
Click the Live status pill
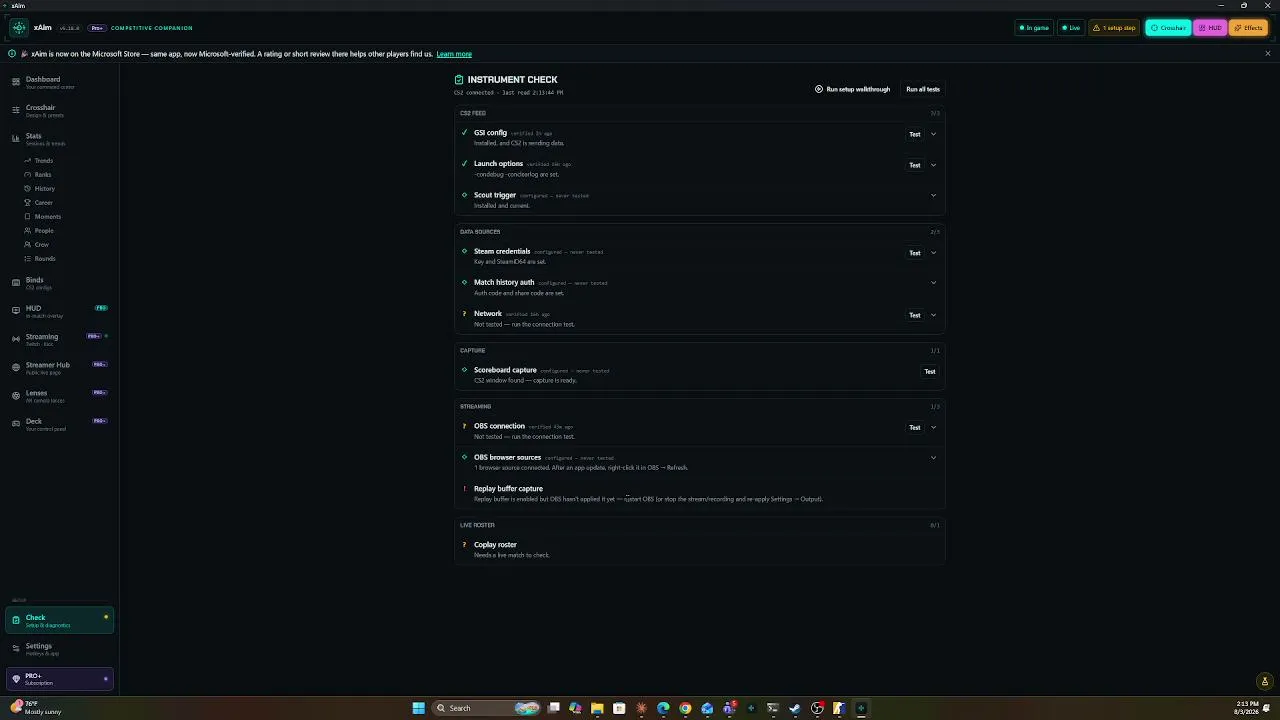point(1071,28)
